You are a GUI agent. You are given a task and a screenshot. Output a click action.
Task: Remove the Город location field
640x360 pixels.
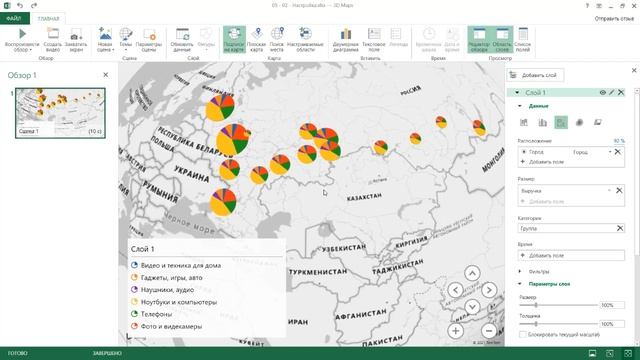[x=618, y=152]
